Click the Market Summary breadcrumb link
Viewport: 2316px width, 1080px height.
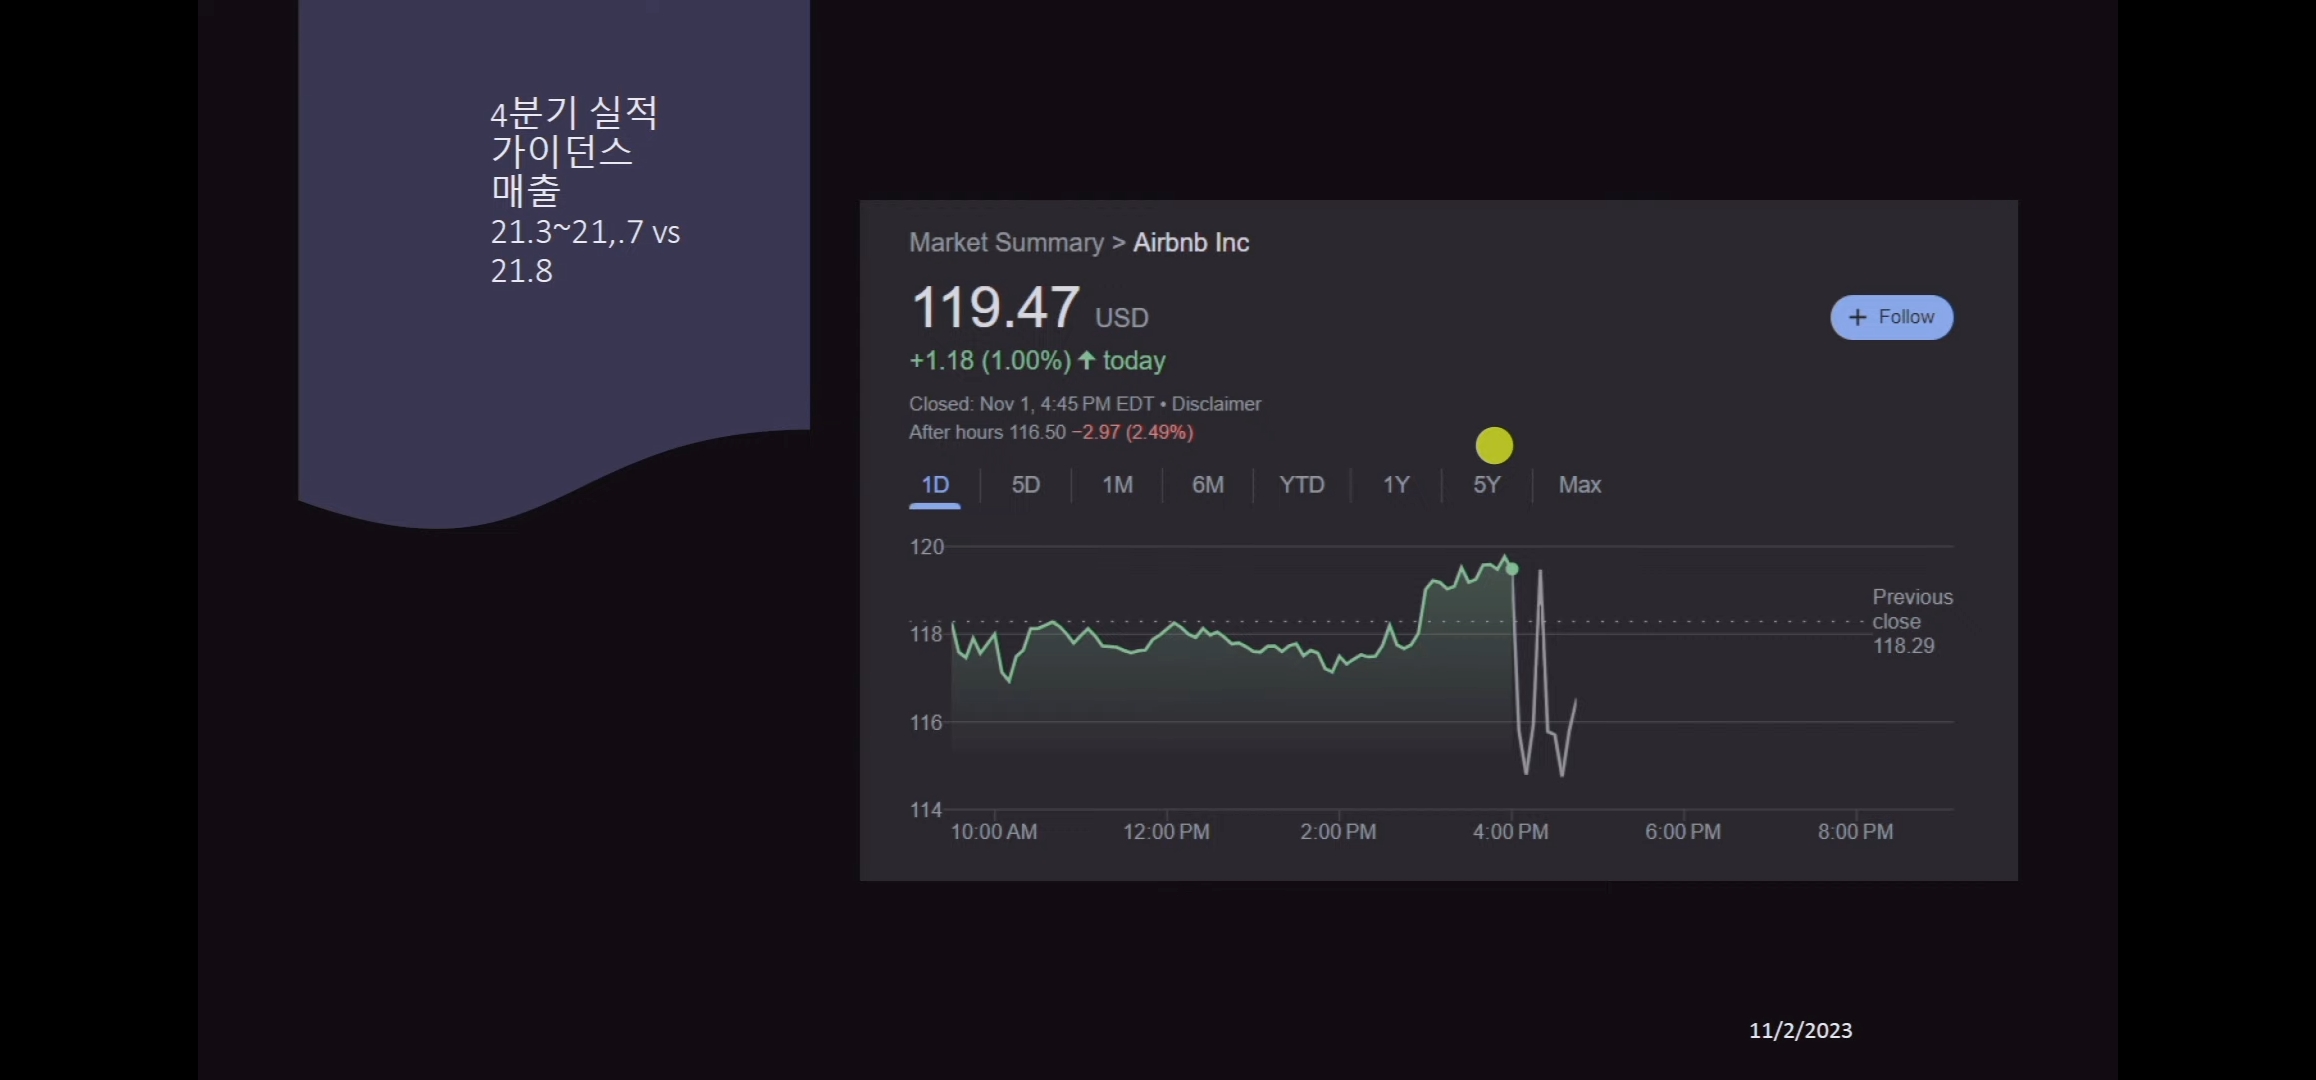(x=1006, y=243)
